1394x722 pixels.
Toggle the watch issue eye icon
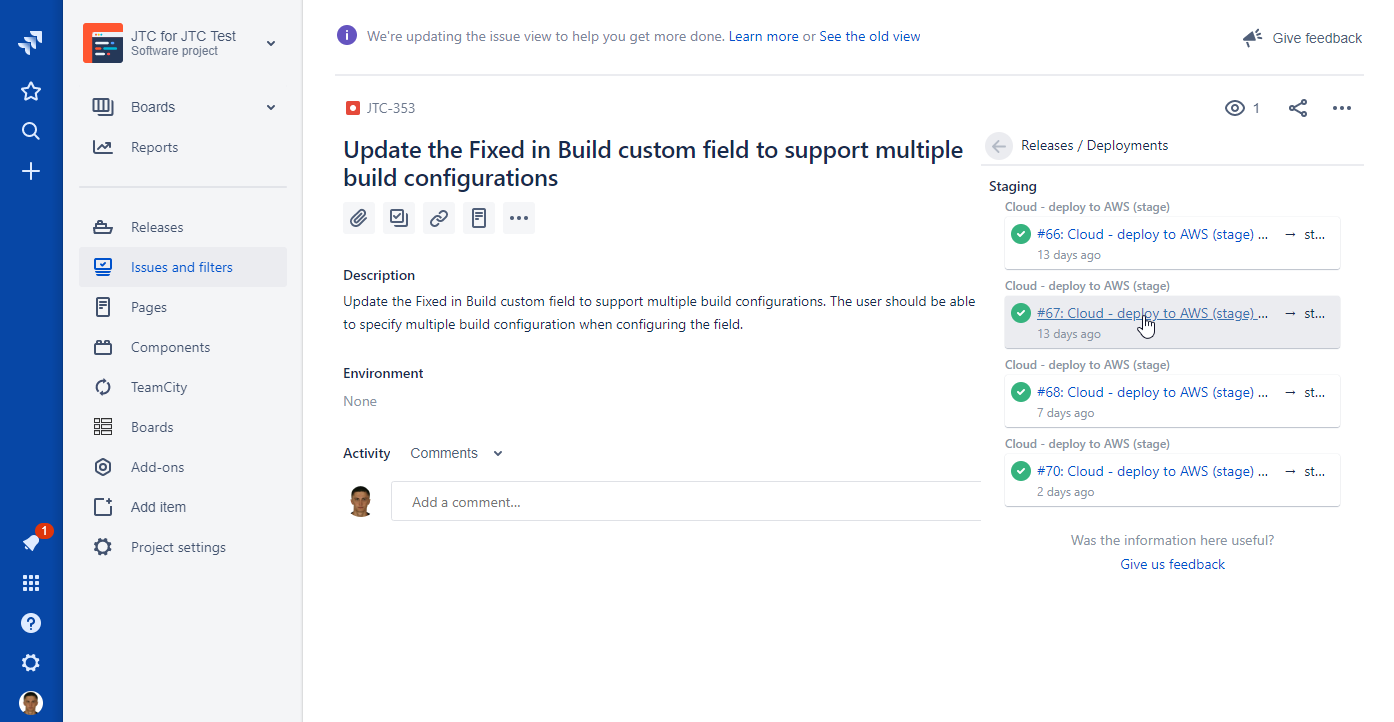[x=1236, y=108]
